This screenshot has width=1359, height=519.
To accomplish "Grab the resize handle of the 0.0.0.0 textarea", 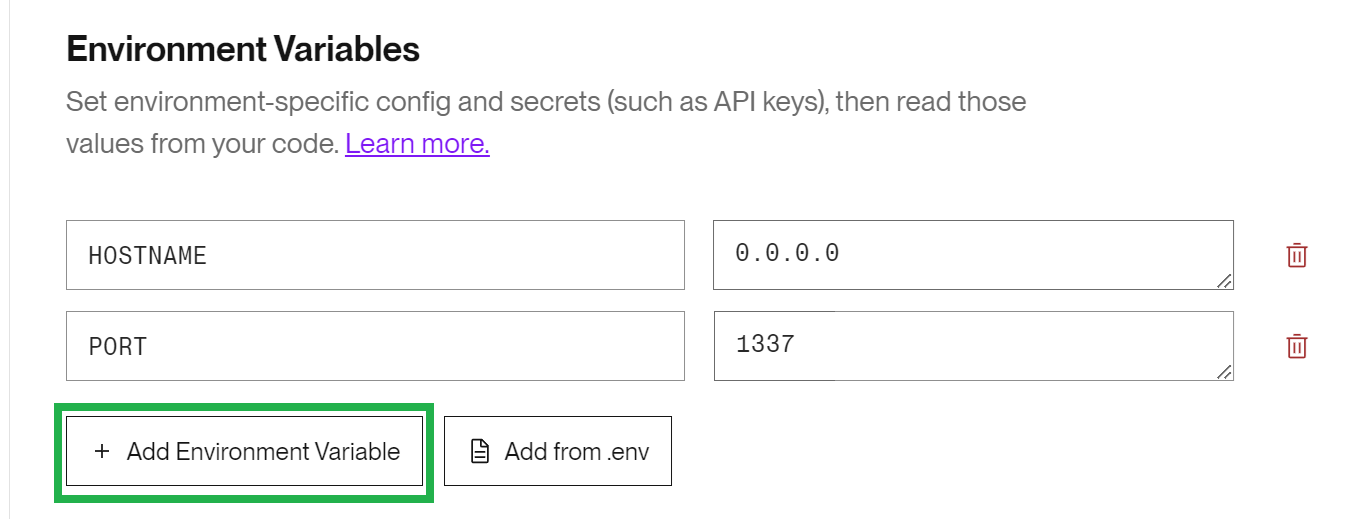I will [x=1224, y=282].
